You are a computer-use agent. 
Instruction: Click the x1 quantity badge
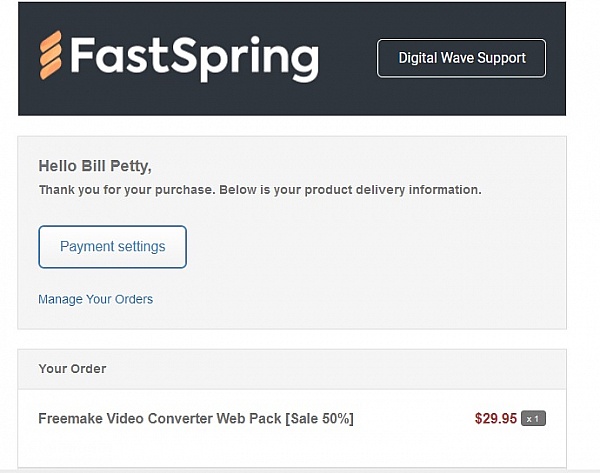click(534, 419)
